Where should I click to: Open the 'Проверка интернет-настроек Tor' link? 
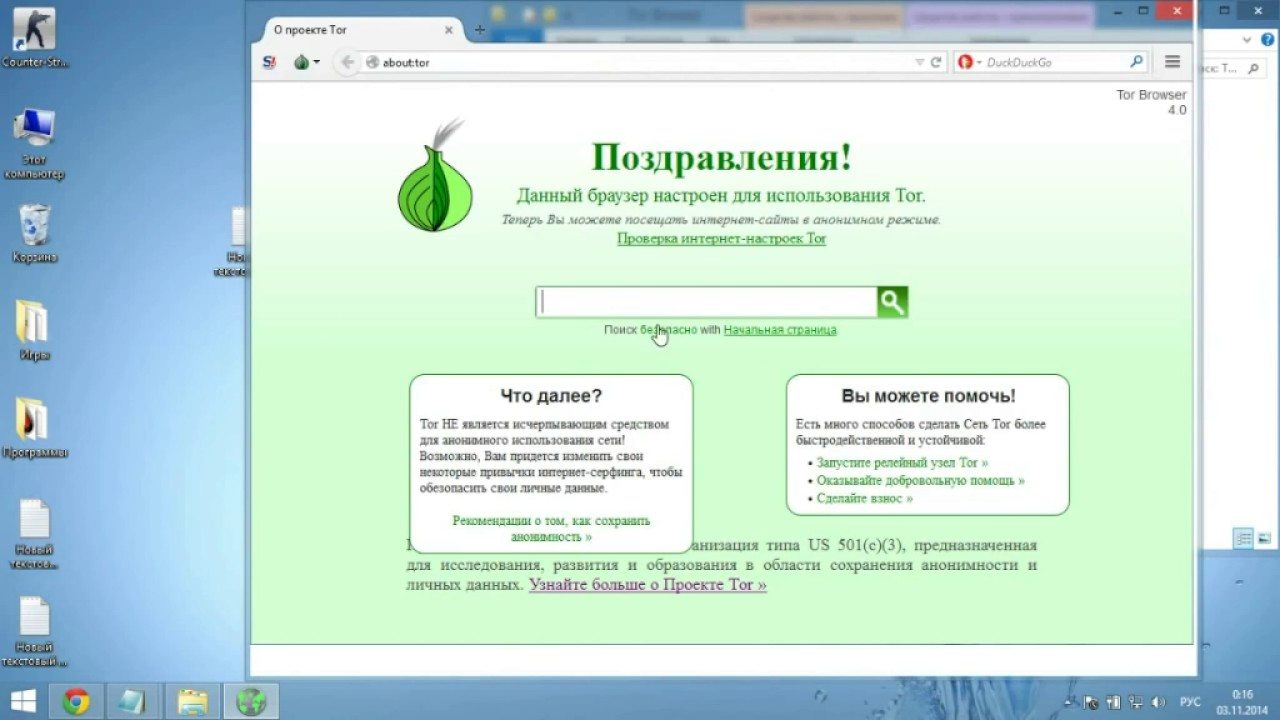click(721, 238)
